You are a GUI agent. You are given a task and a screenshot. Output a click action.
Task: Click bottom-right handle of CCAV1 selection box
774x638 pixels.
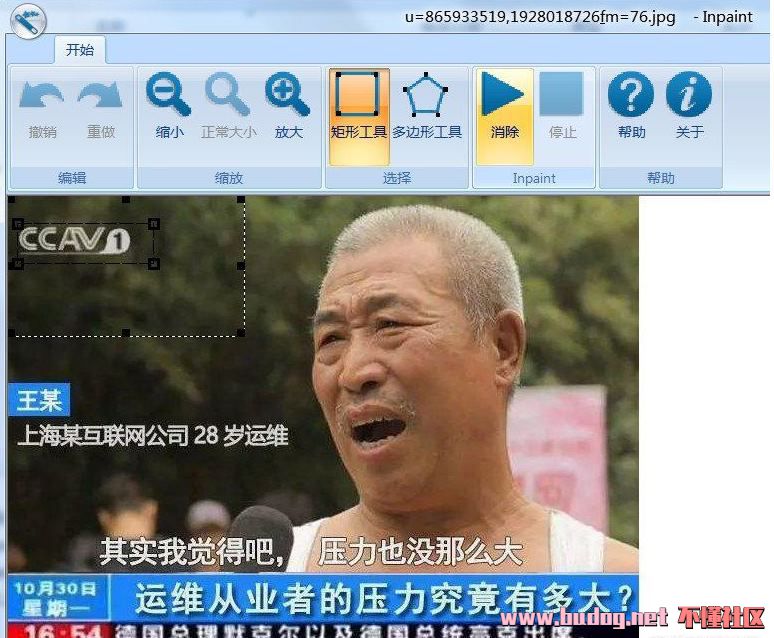[x=154, y=264]
